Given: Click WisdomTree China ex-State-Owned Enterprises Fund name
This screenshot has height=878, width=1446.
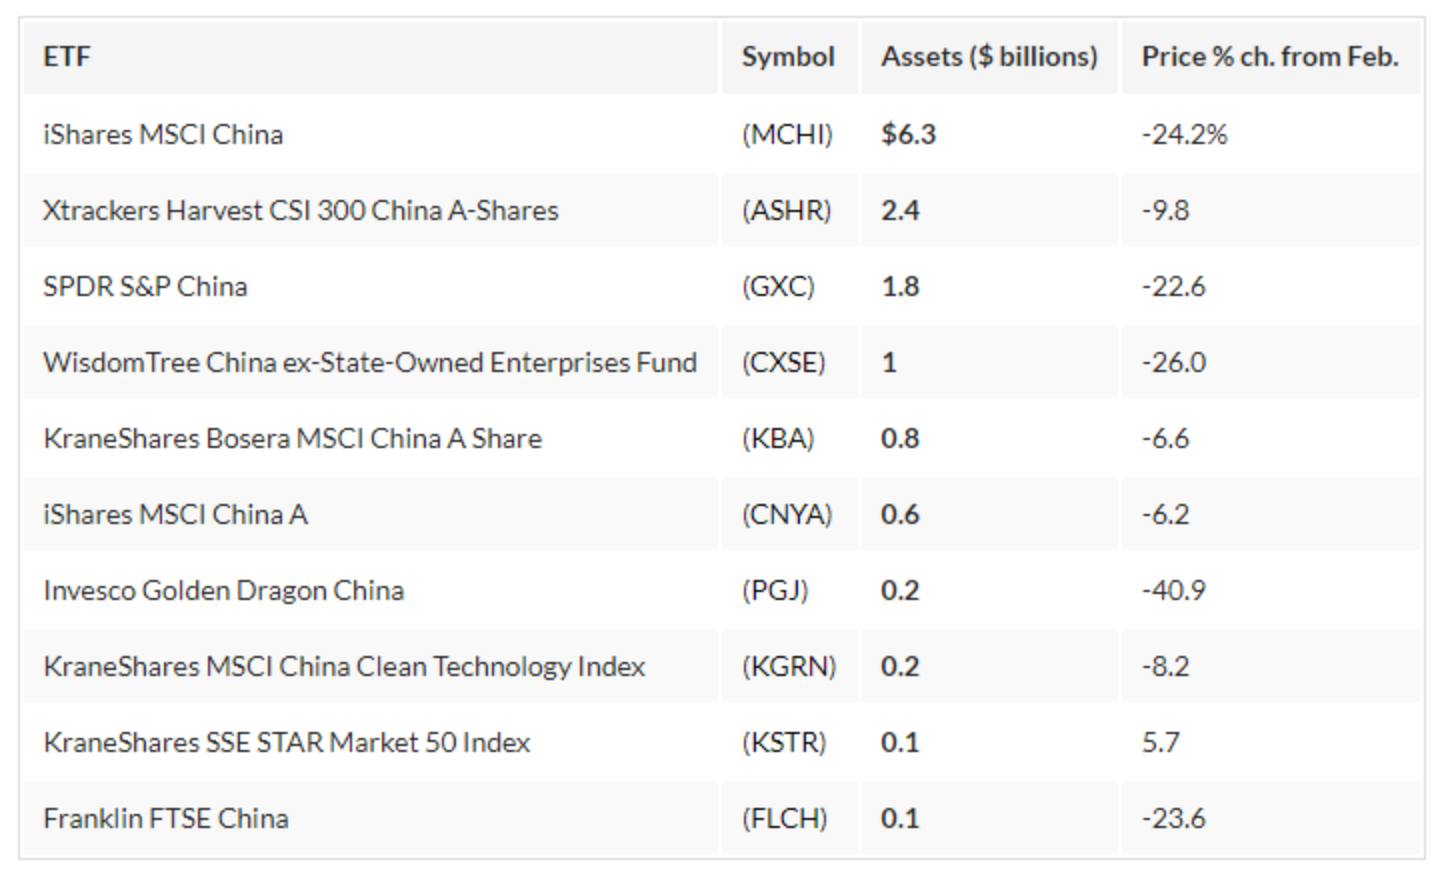Looking at the screenshot, I should [x=369, y=362].
